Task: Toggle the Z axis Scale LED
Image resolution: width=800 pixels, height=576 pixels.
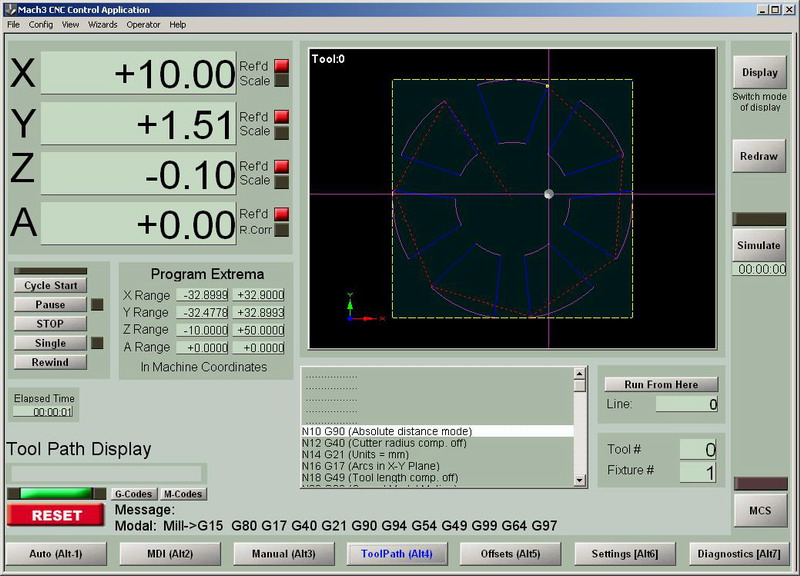Action: click(282, 182)
